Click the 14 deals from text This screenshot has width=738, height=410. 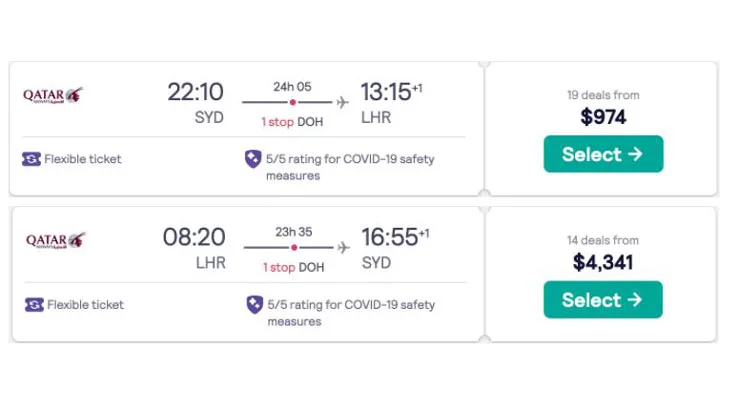(602, 240)
